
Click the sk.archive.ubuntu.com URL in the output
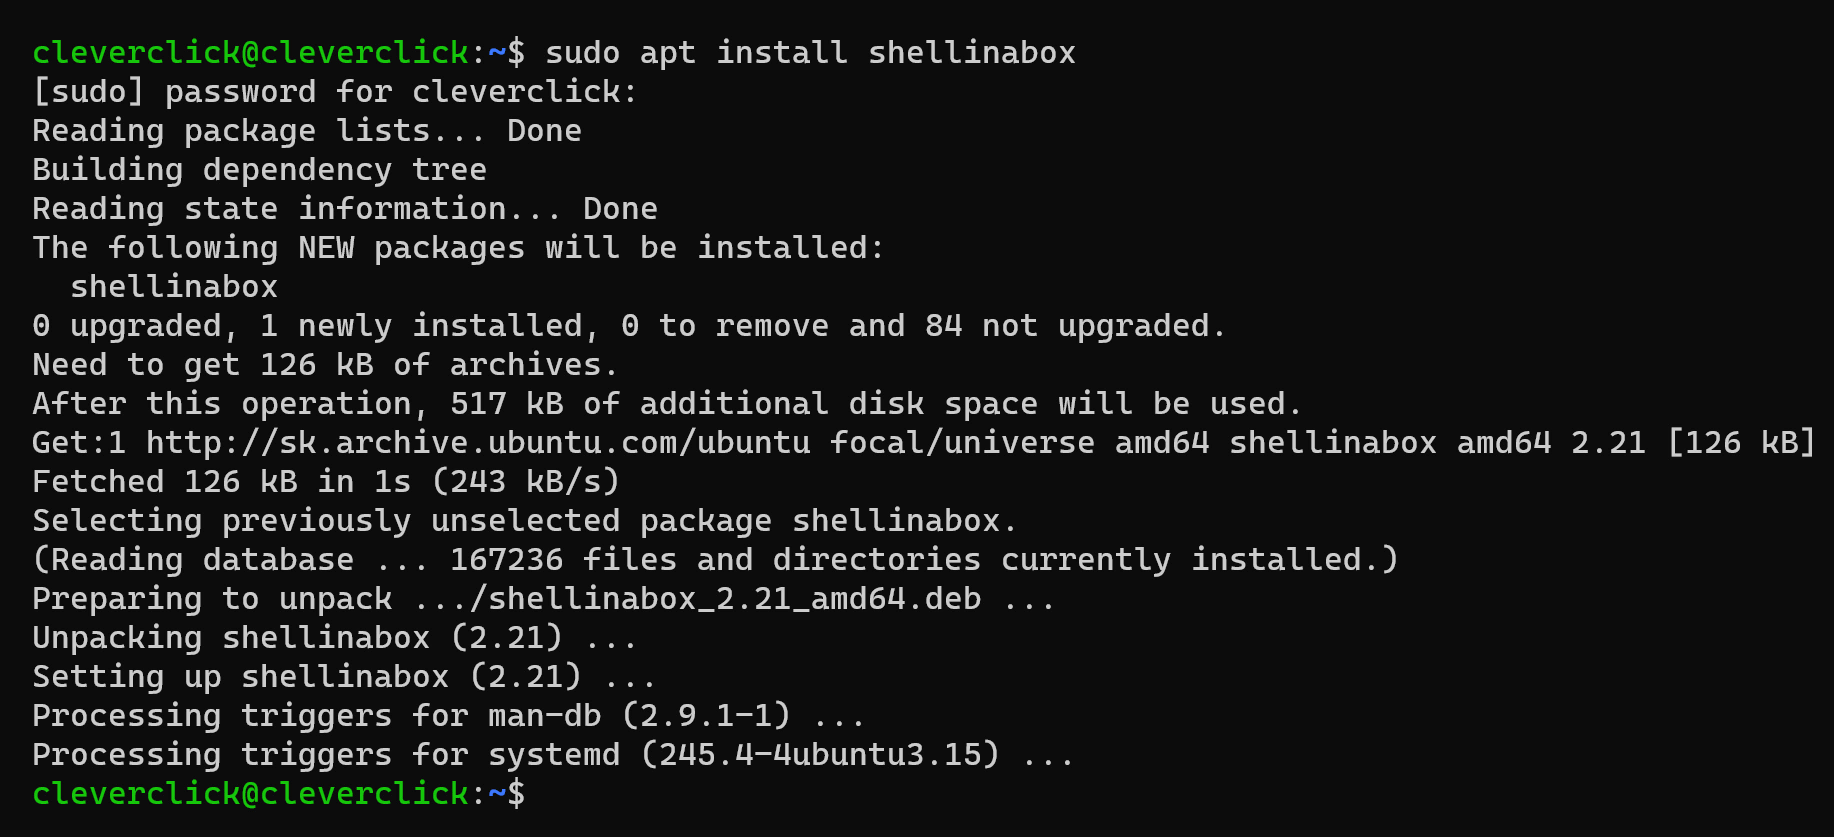pyautogui.click(x=478, y=443)
